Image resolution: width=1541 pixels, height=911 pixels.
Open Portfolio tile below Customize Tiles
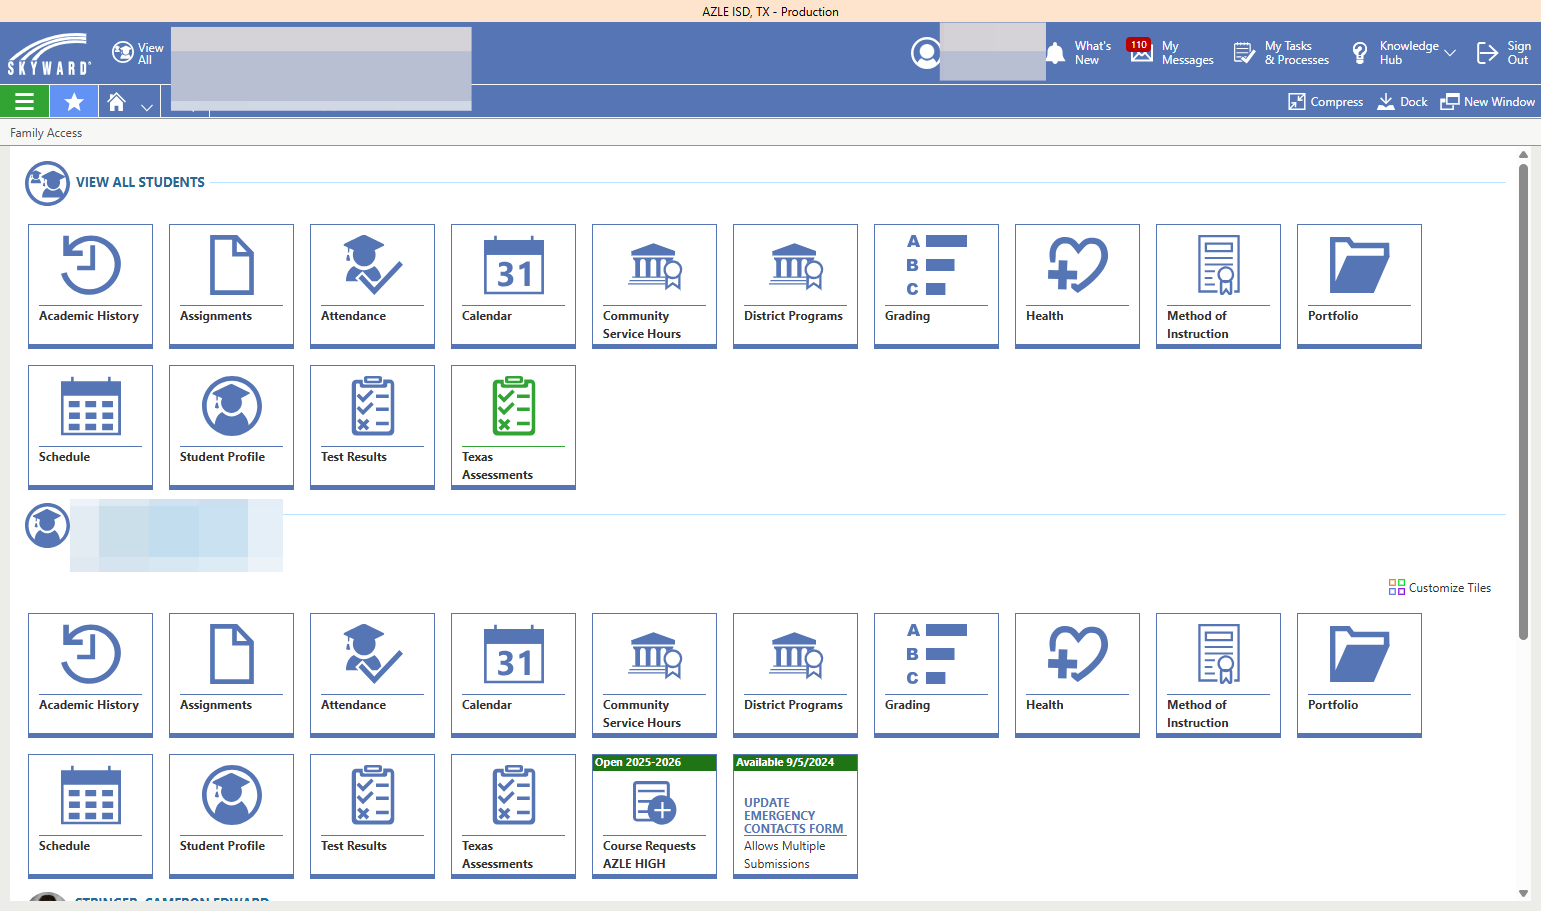(1359, 675)
